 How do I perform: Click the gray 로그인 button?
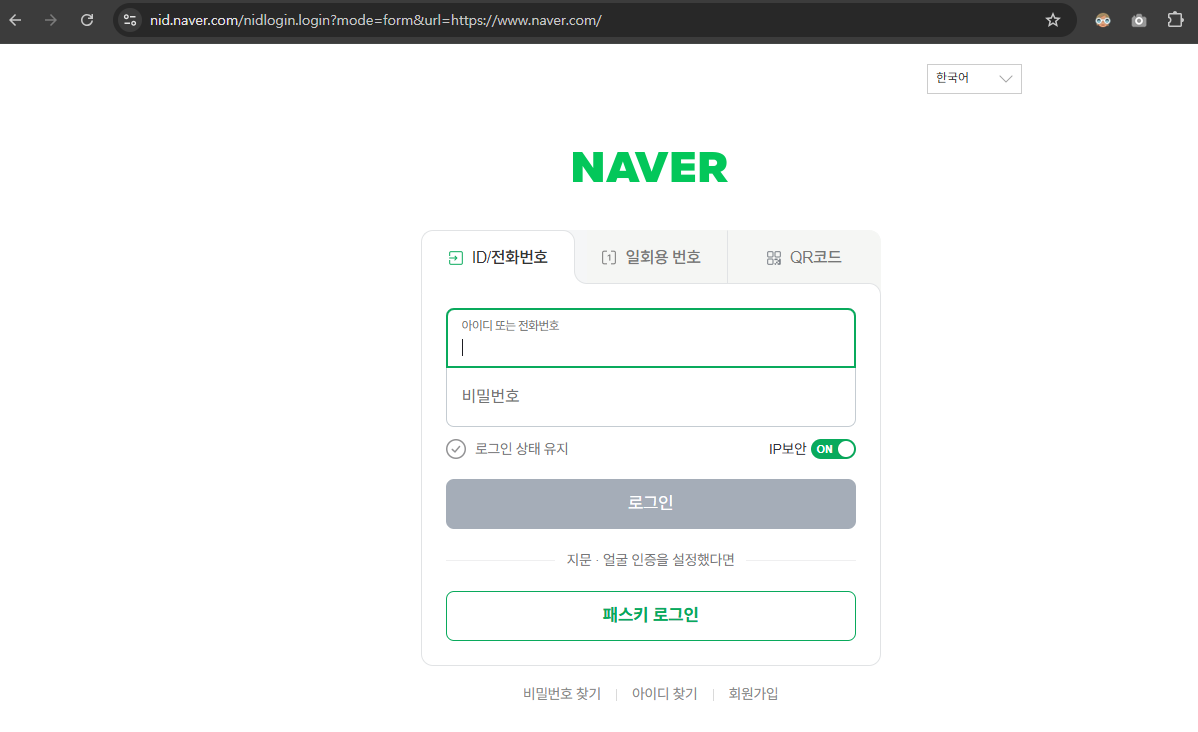click(651, 504)
